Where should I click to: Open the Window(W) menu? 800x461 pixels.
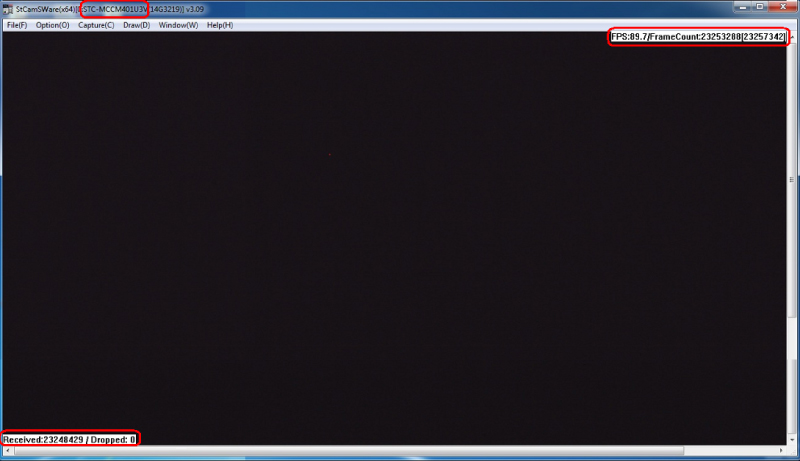pyautogui.click(x=178, y=25)
